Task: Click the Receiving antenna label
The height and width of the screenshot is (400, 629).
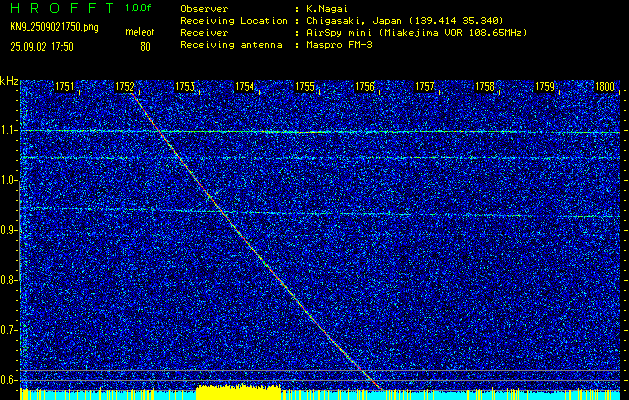Action: coord(231,45)
